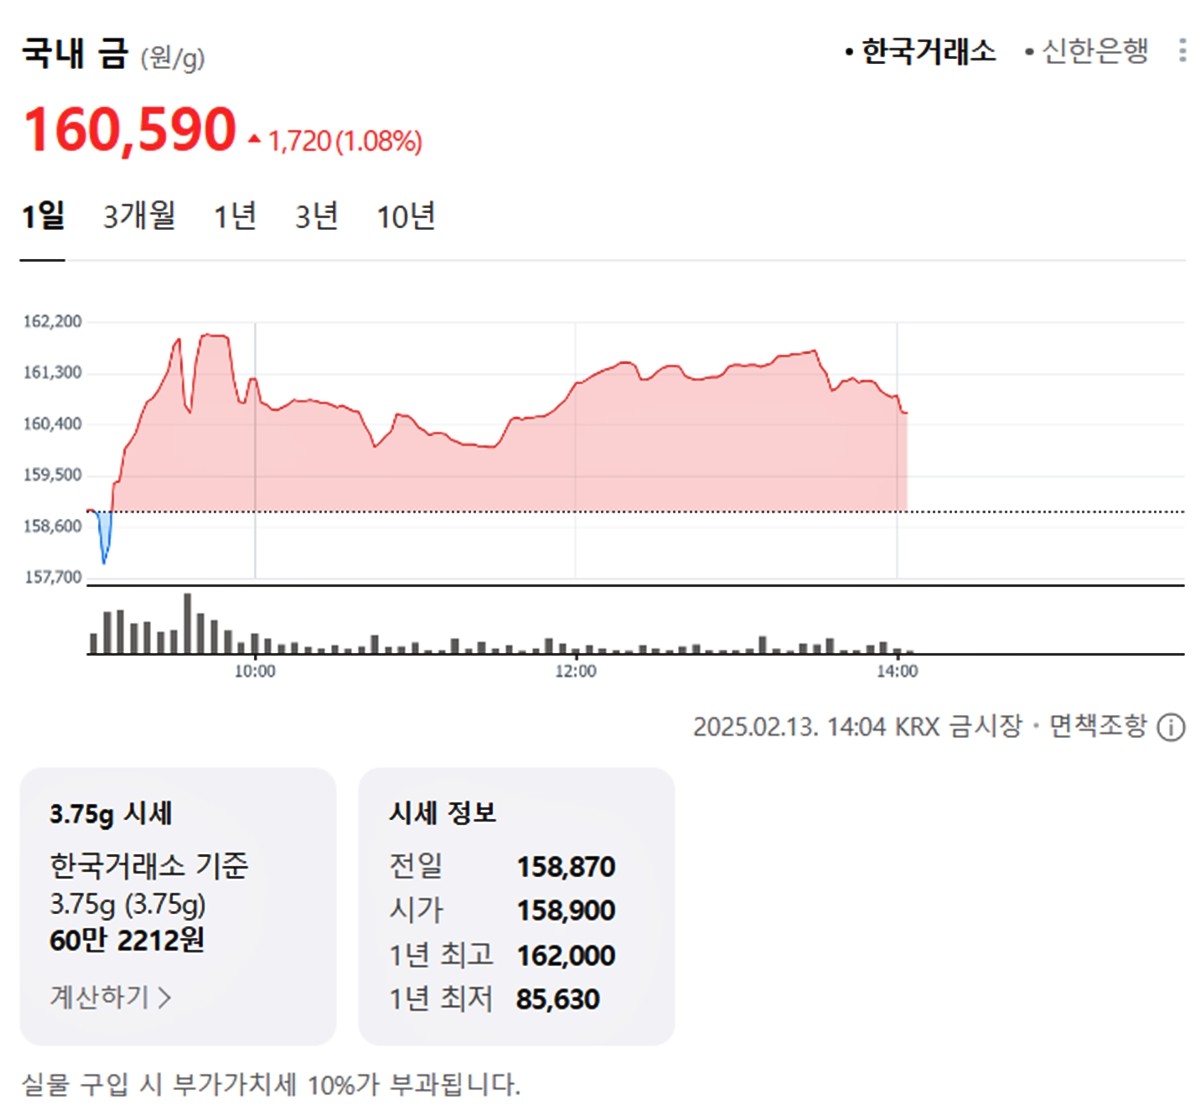Image resolution: width=1200 pixels, height=1120 pixels.
Task: Click the 1년 최저 value 85,630
Action: (x=556, y=999)
